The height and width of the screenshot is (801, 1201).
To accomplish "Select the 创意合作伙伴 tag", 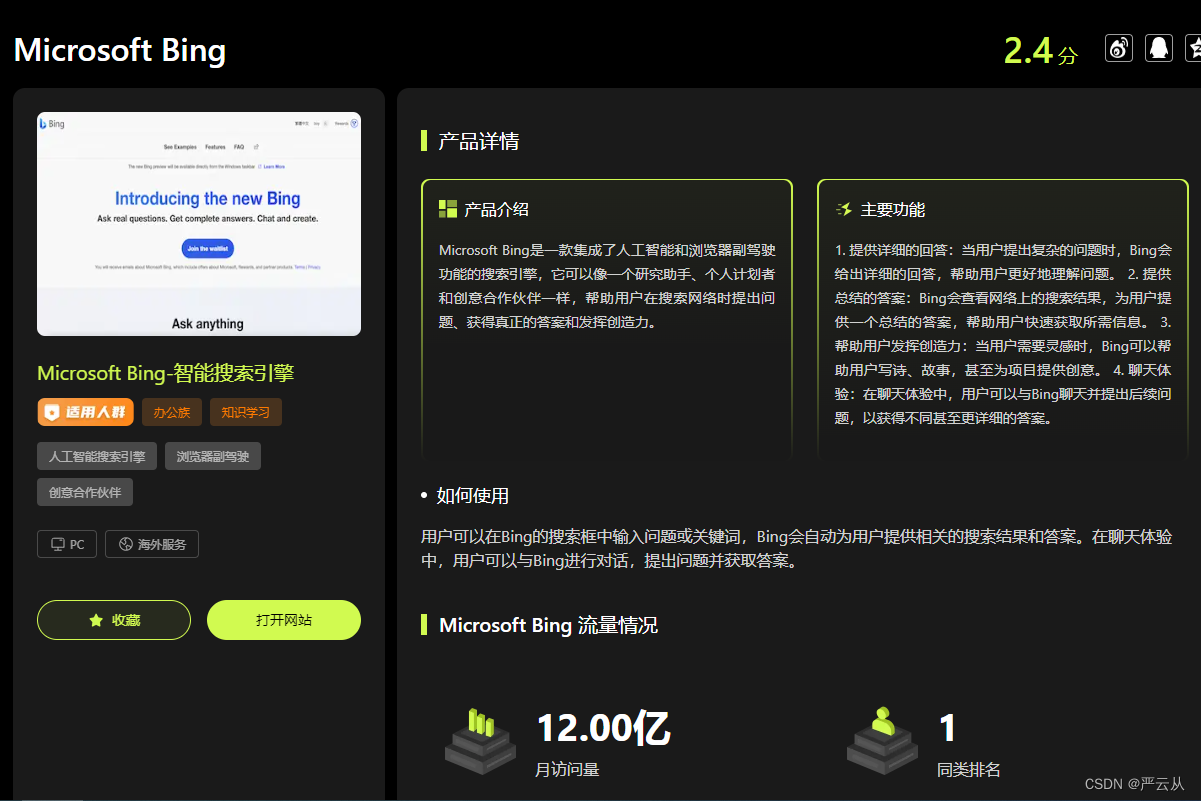I will (85, 492).
